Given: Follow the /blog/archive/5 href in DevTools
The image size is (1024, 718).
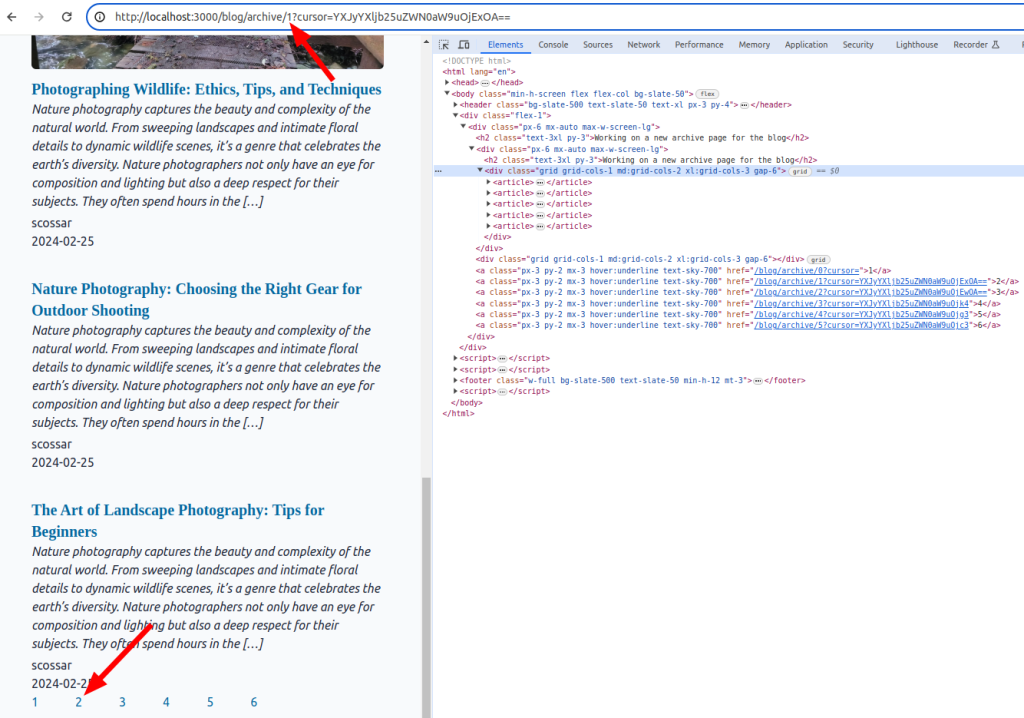Looking at the screenshot, I should 861,325.
